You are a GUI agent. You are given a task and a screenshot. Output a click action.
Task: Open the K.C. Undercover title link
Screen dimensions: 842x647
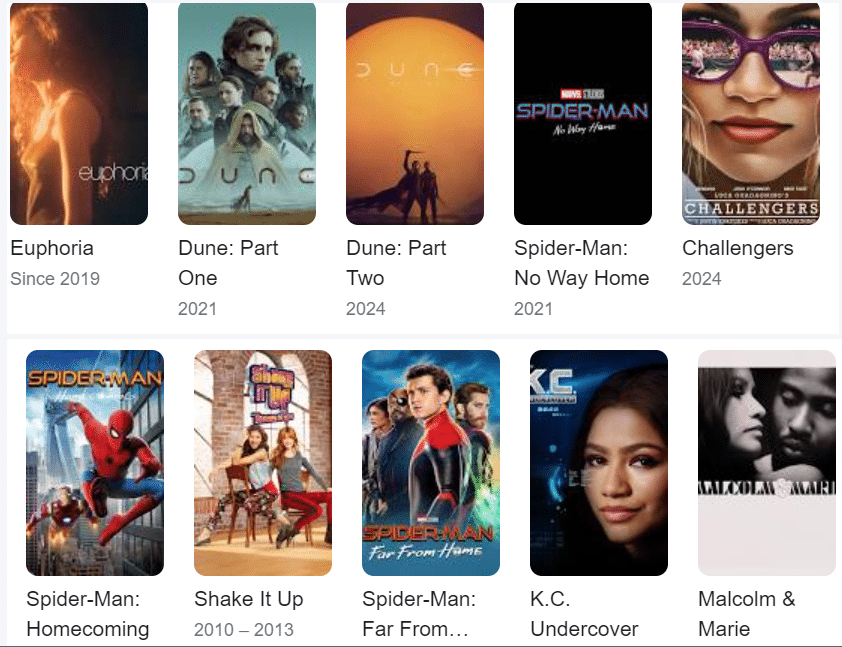(584, 614)
